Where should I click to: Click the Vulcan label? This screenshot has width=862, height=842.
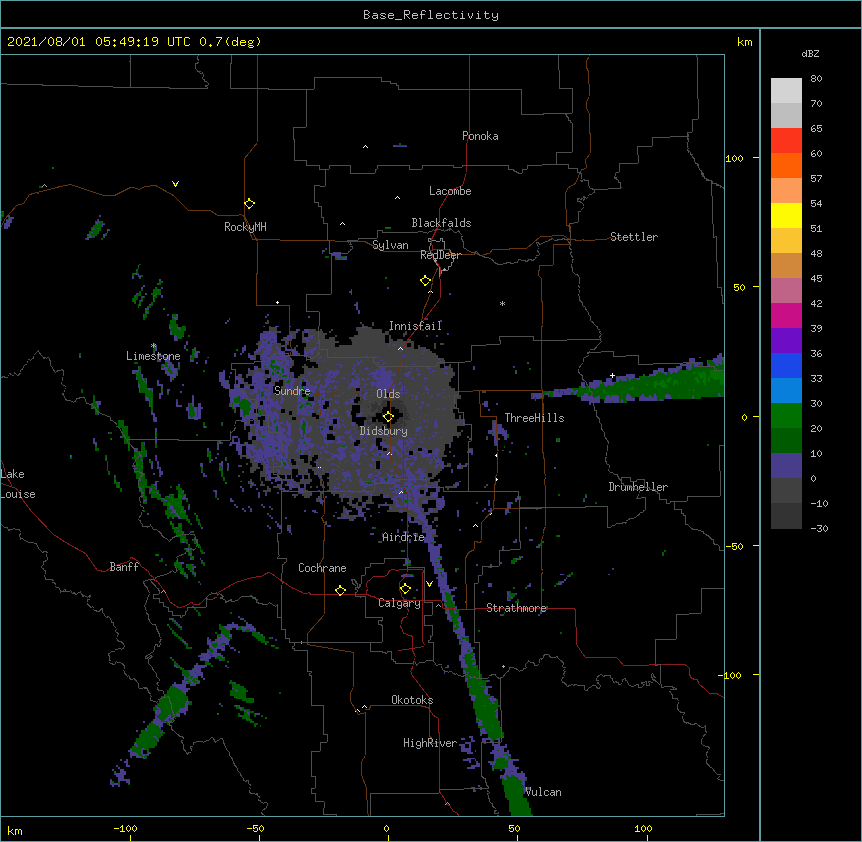543,792
